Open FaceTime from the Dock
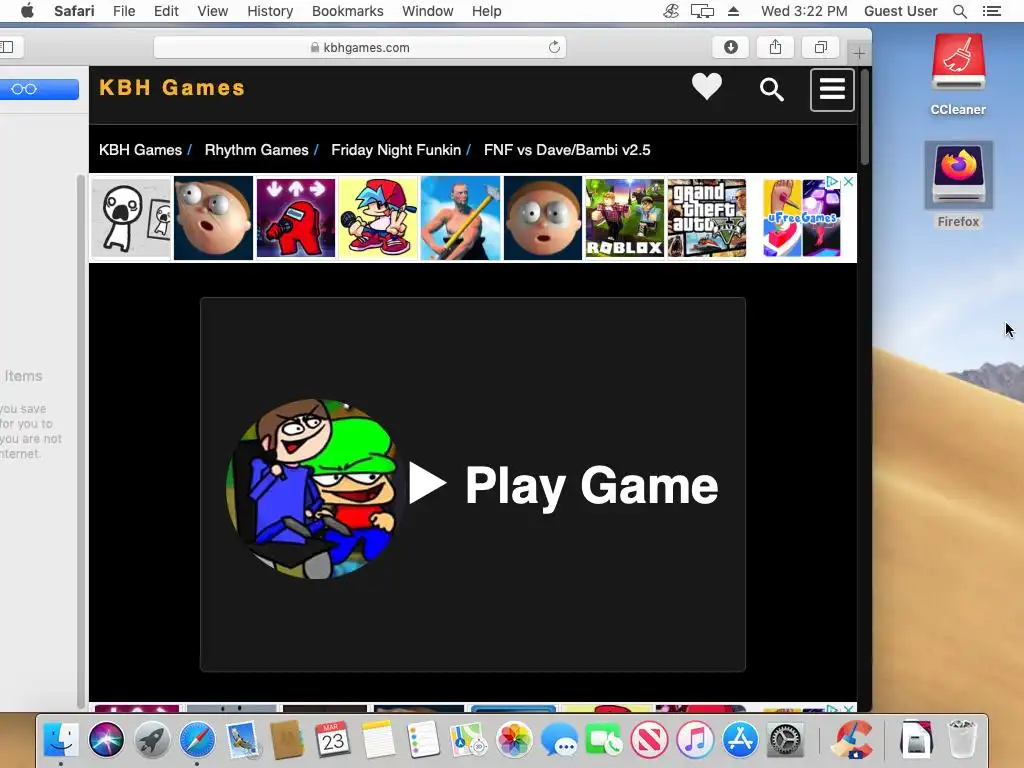This screenshot has width=1024, height=768. pyautogui.click(x=605, y=740)
